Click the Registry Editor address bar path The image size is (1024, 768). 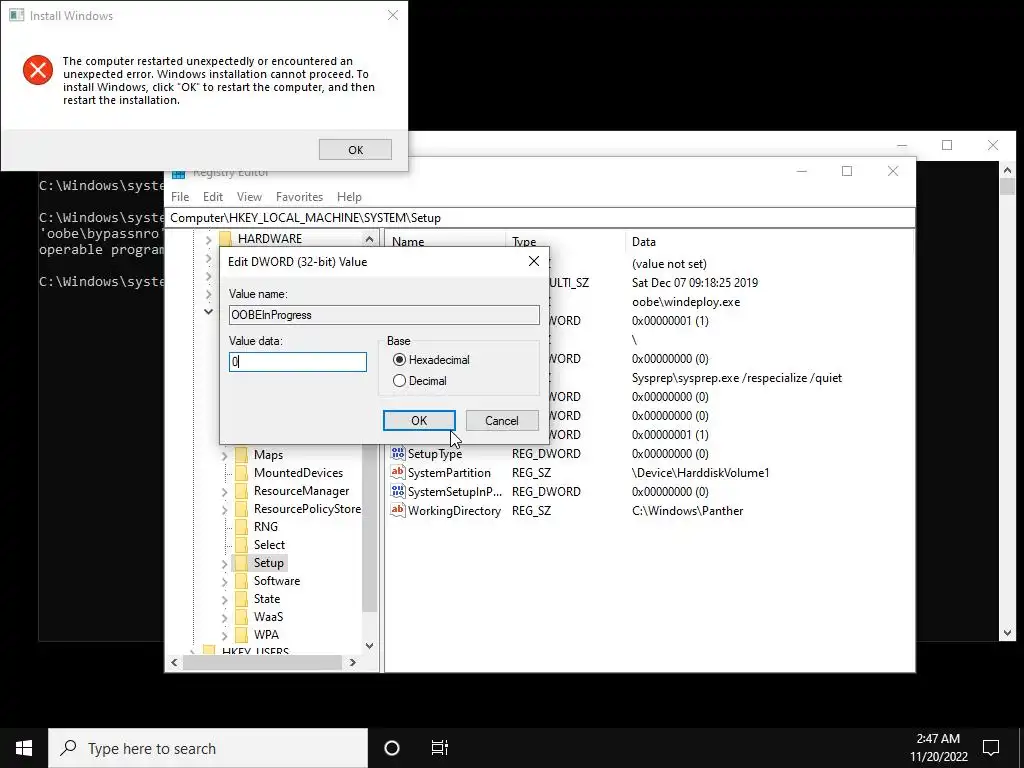tap(541, 217)
